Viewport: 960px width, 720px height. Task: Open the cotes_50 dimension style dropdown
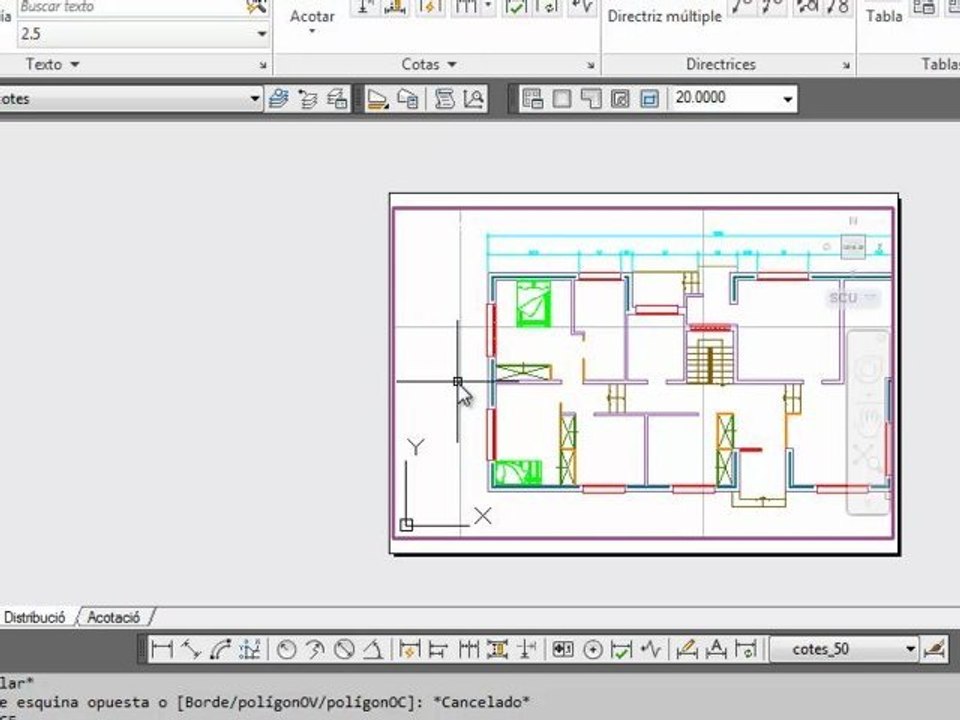910,649
